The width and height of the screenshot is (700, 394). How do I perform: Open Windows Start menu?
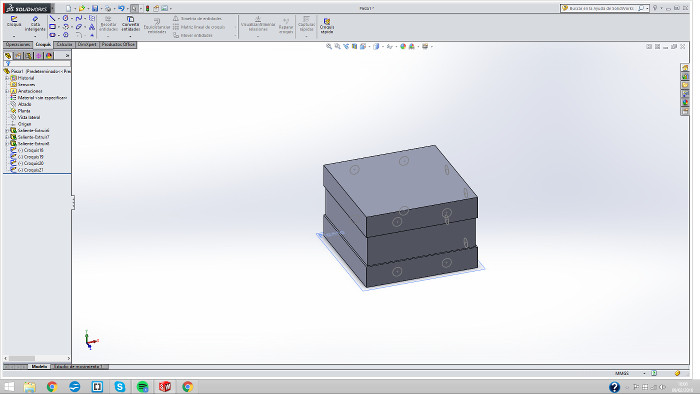[x=8, y=387]
